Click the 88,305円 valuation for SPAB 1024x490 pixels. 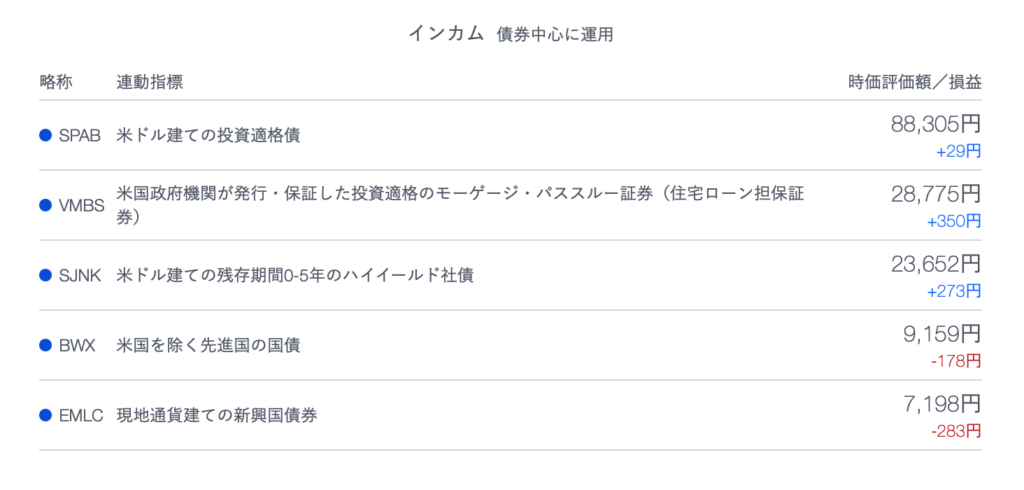pos(935,124)
